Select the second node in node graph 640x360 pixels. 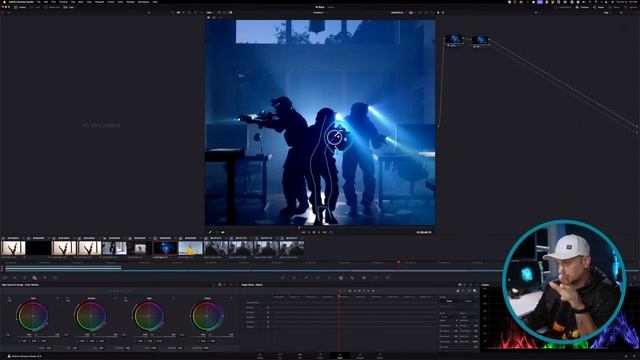(x=480, y=40)
